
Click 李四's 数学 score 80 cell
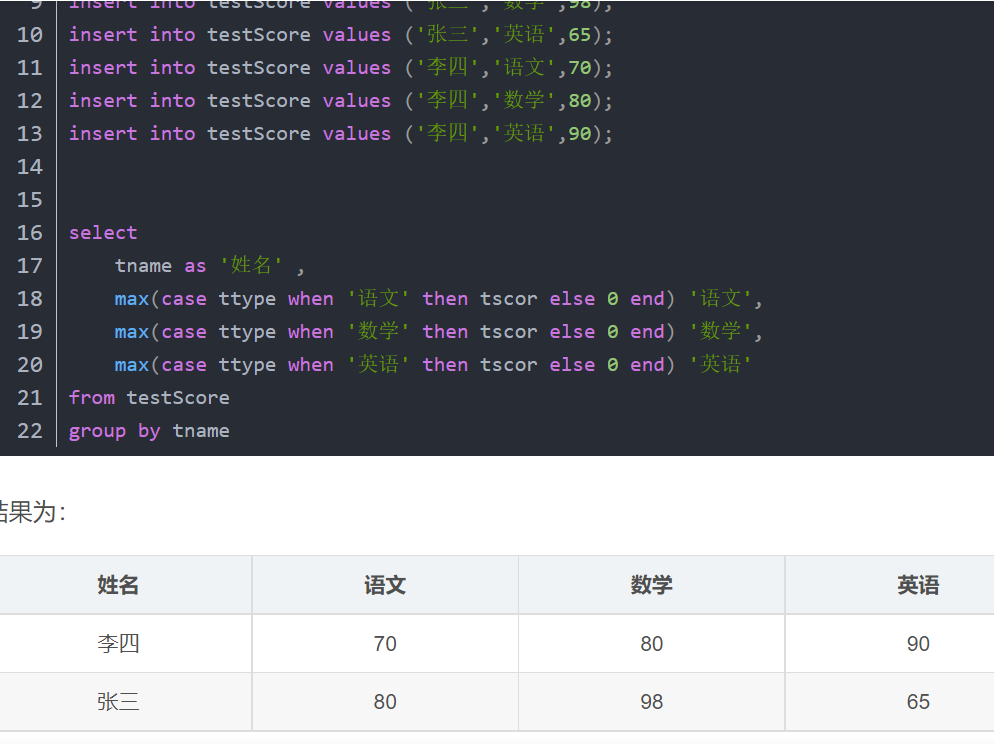click(652, 644)
